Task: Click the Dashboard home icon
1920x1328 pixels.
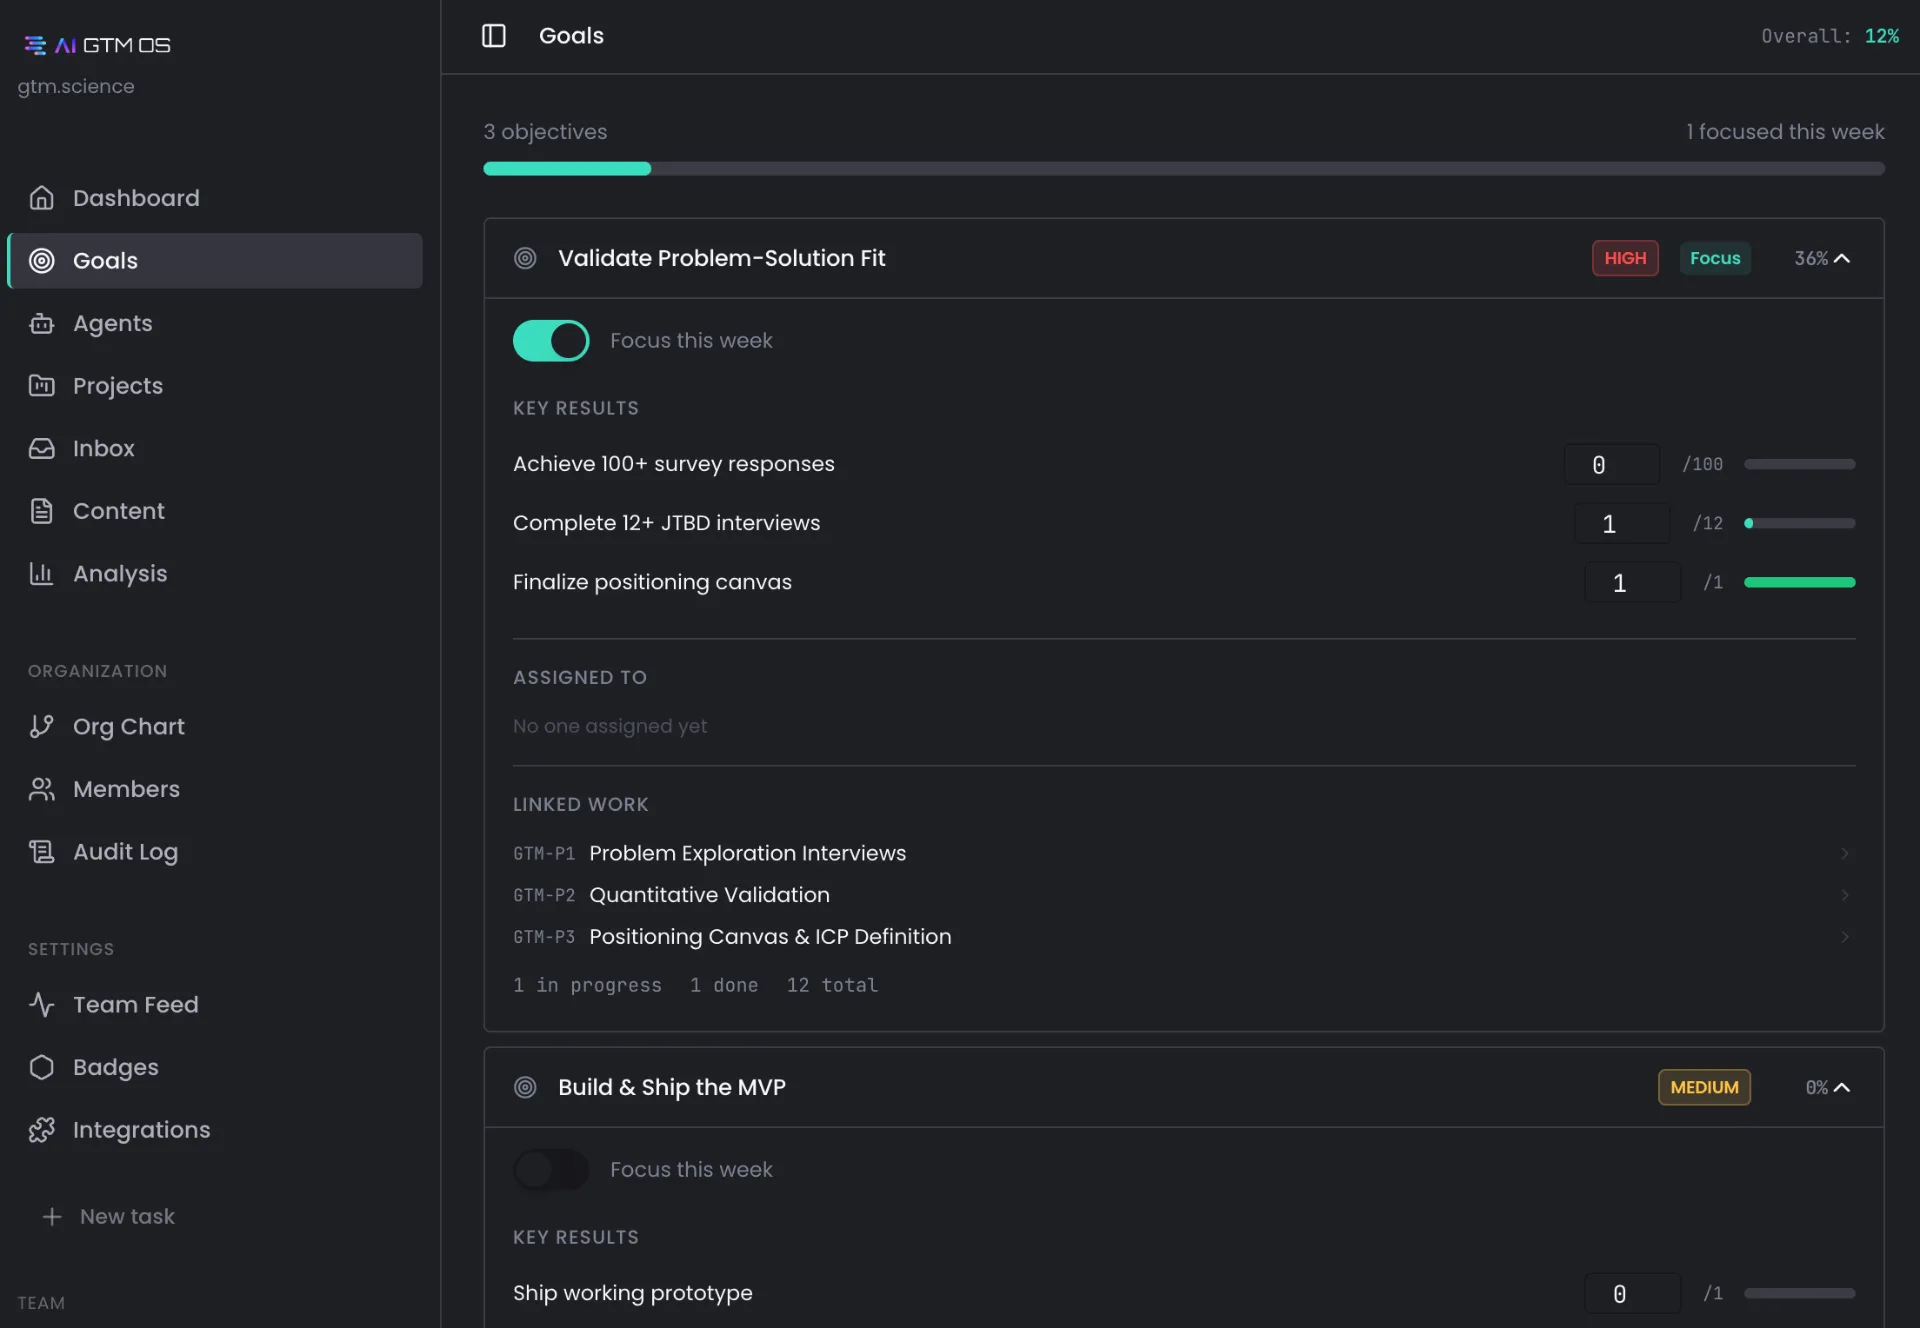Action: click(x=41, y=198)
